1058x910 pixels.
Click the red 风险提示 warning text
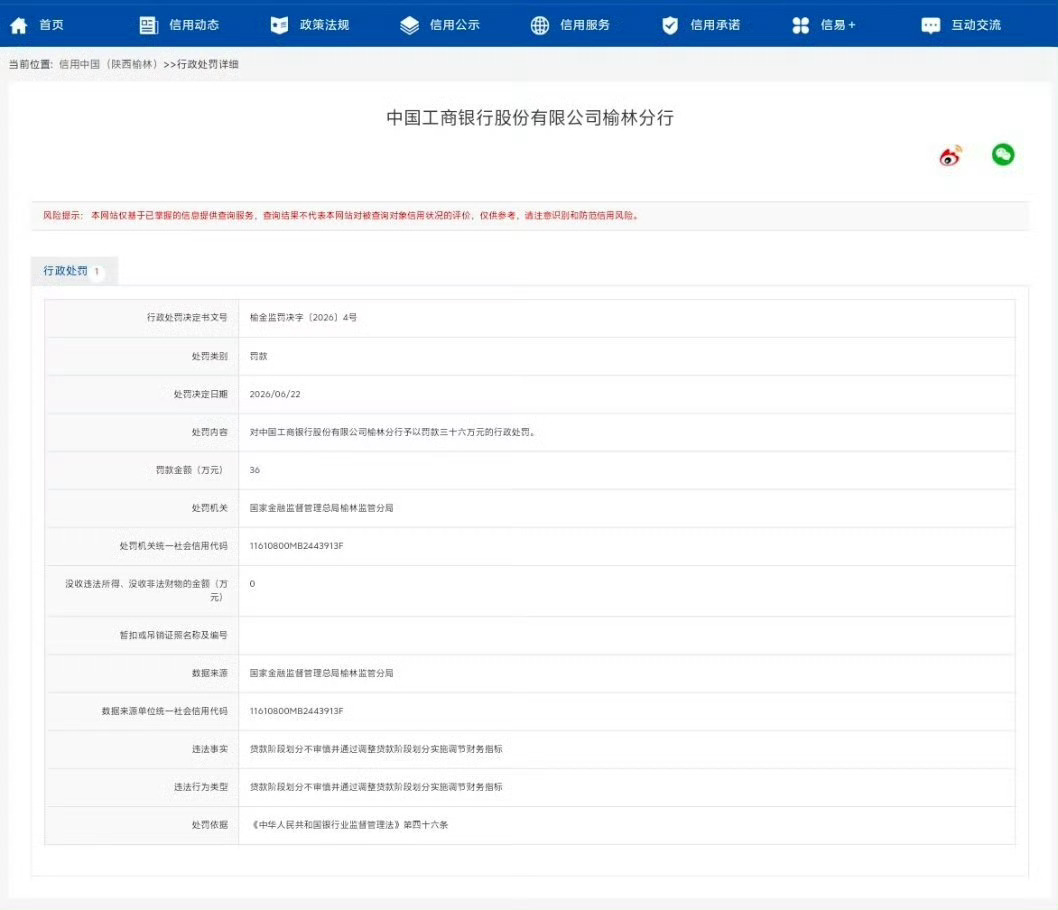point(341,215)
